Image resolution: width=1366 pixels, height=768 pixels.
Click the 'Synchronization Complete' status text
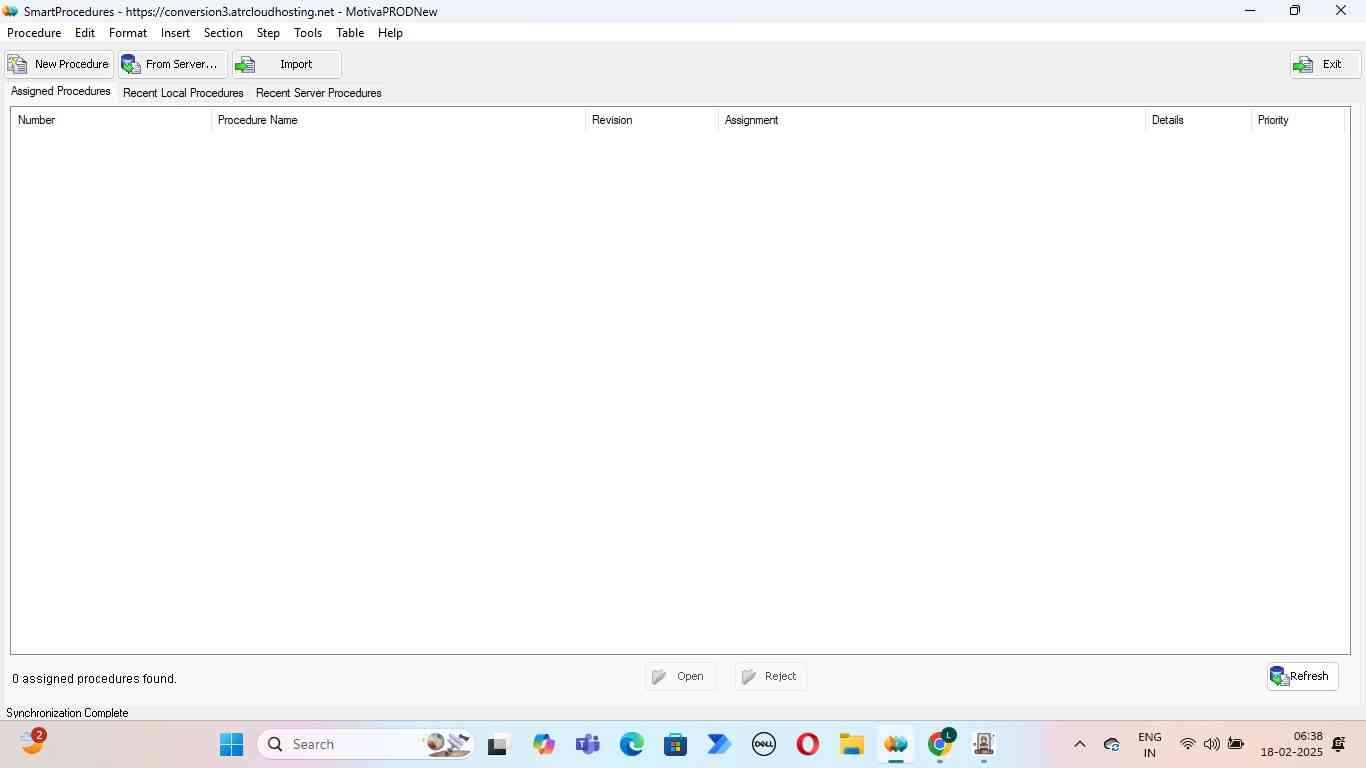point(67,713)
